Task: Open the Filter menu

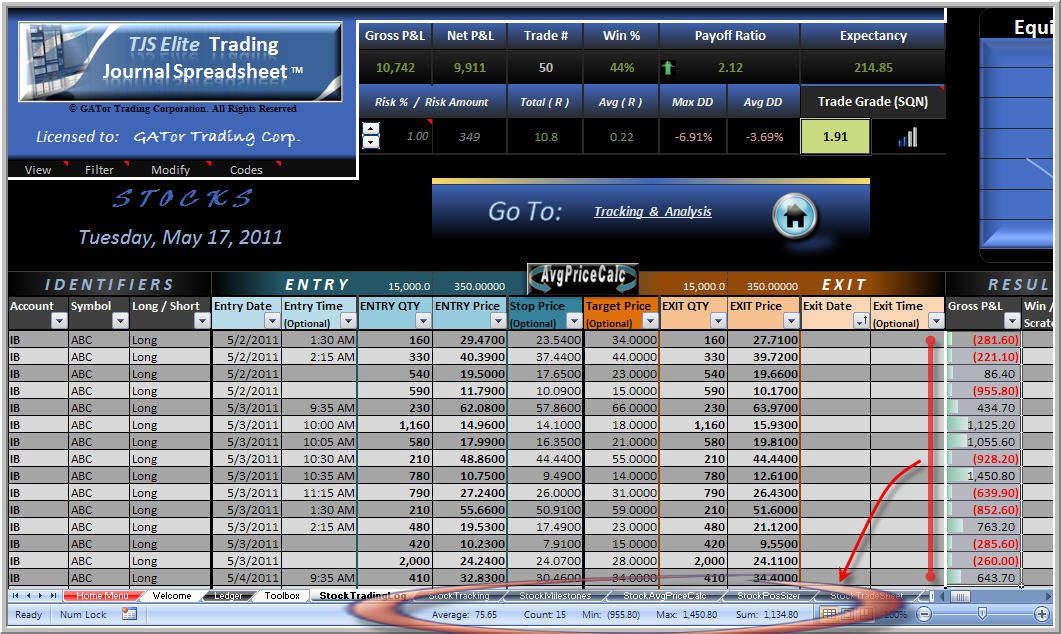Action: (99, 169)
